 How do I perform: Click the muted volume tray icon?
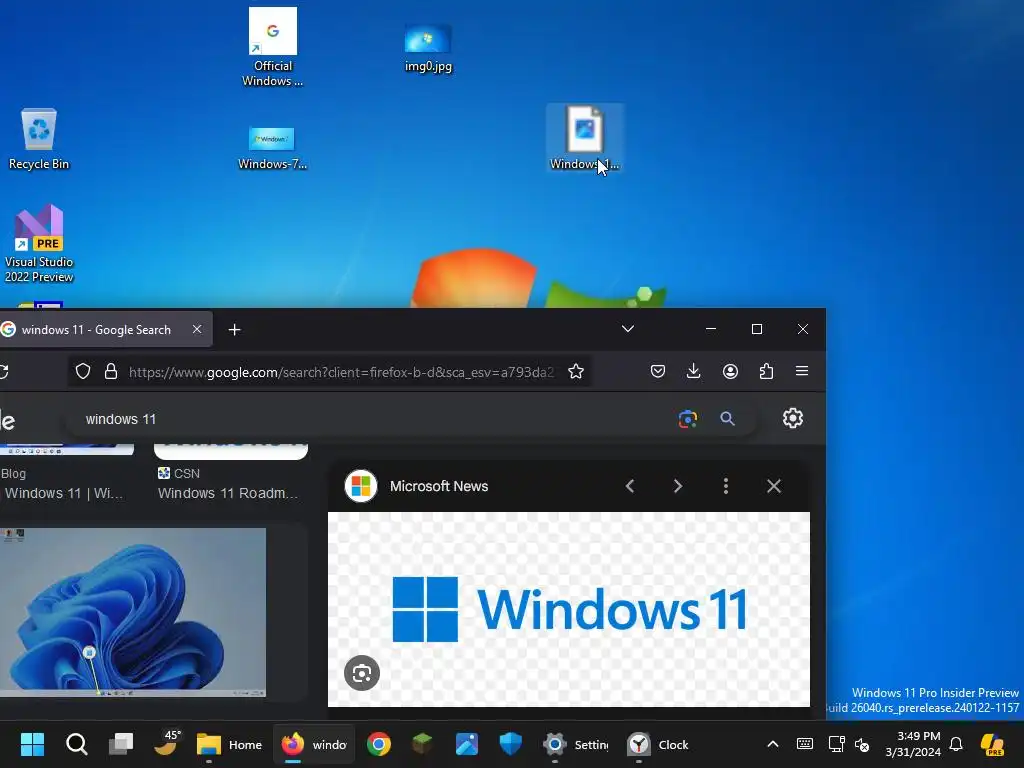click(862, 744)
